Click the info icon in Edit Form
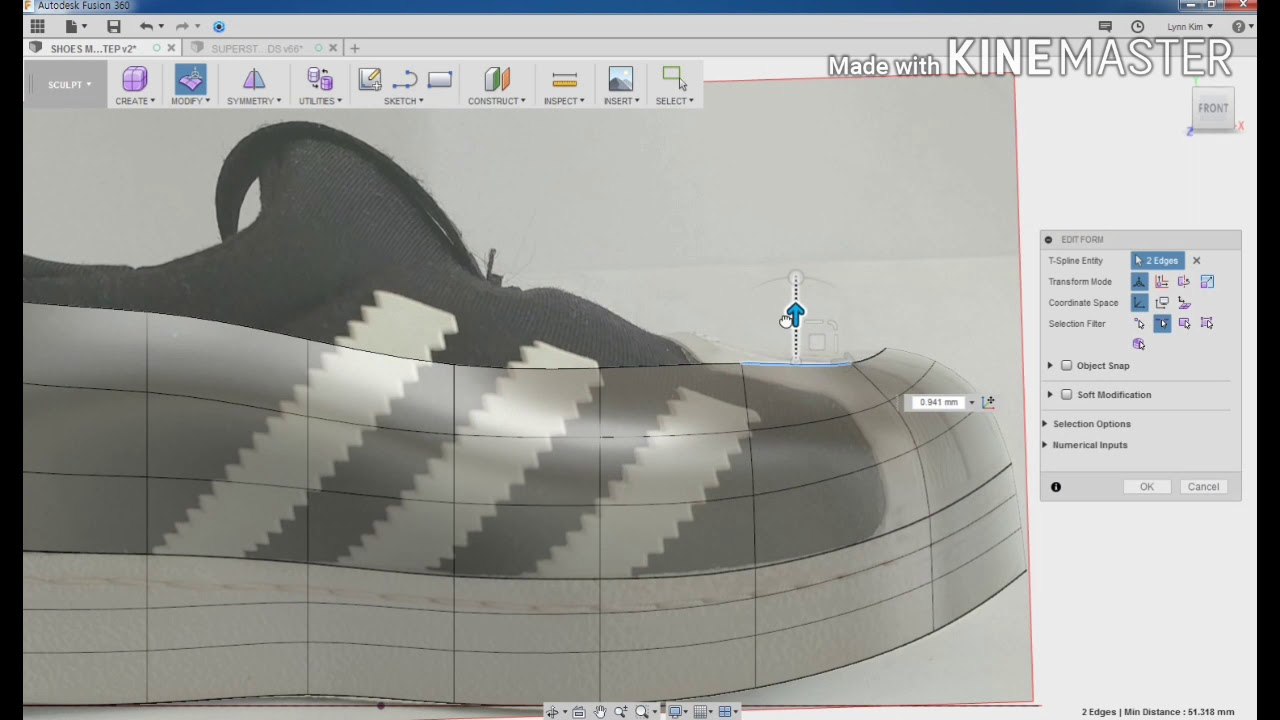 [x=1056, y=487]
